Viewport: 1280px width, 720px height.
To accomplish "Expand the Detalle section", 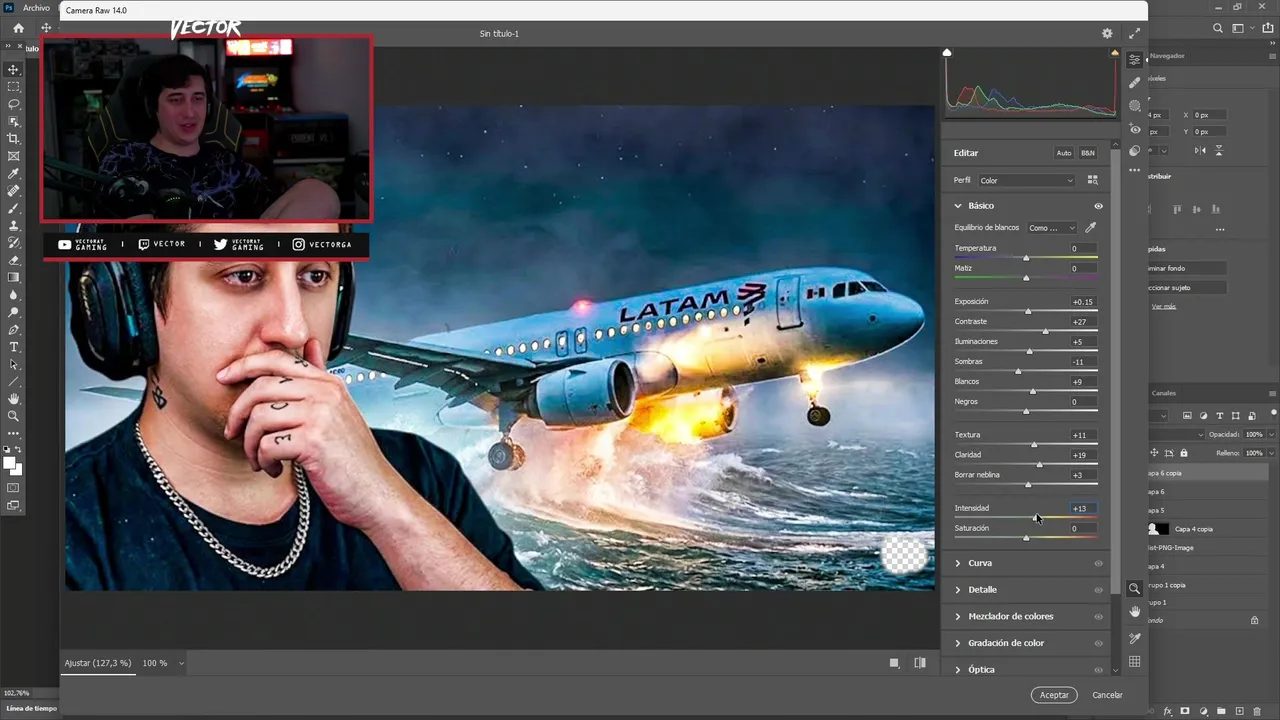I will click(x=958, y=590).
